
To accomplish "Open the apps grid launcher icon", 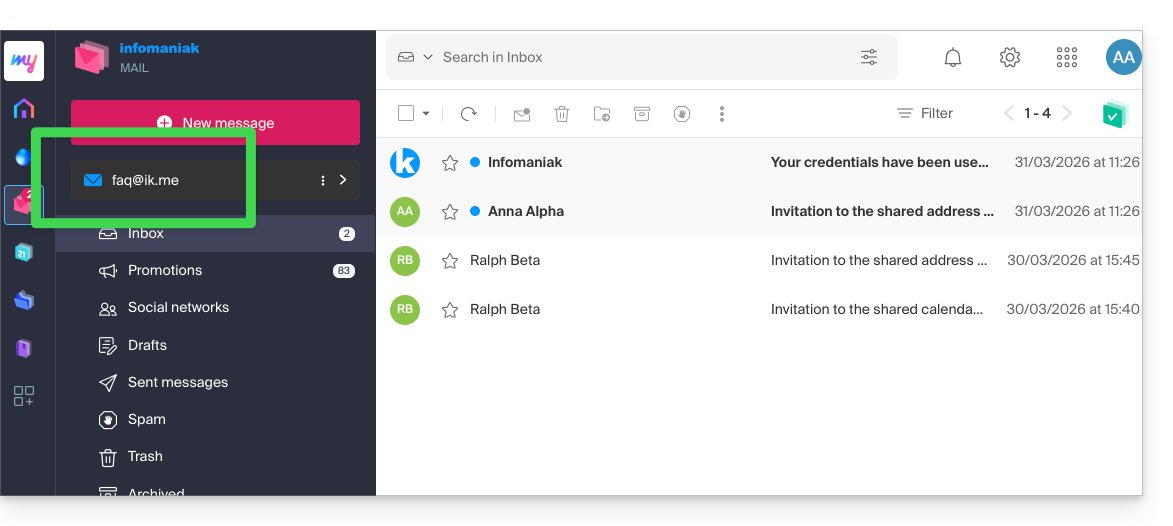I will click(1067, 58).
